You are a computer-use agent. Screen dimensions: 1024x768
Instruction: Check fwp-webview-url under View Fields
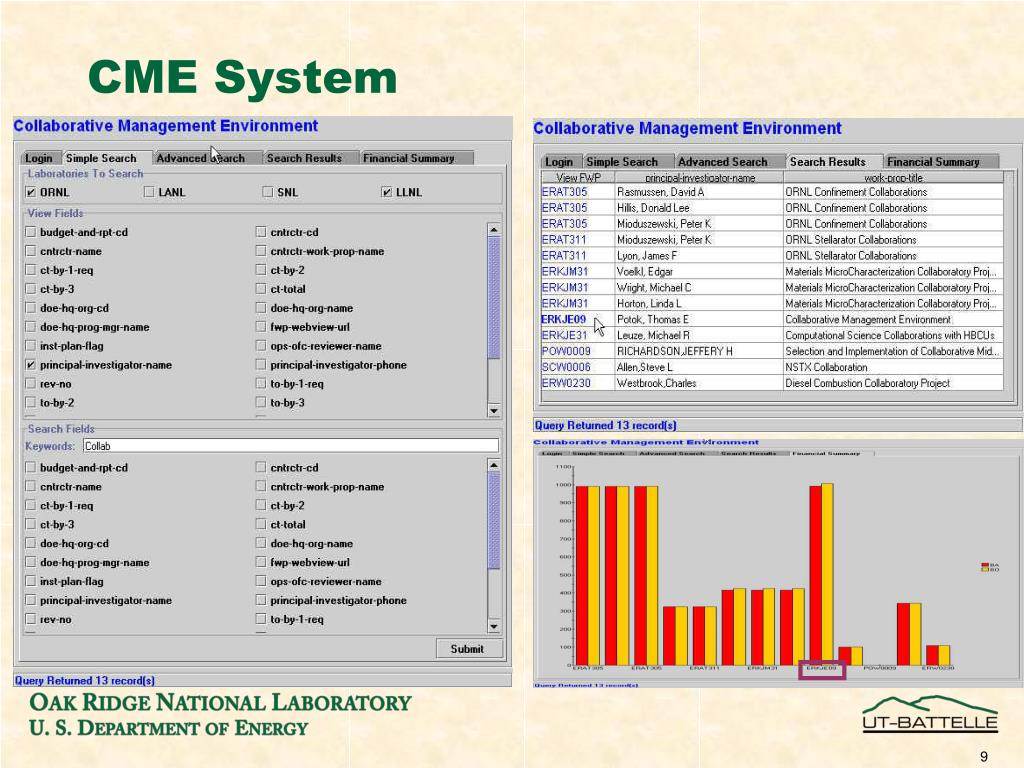(x=261, y=327)
